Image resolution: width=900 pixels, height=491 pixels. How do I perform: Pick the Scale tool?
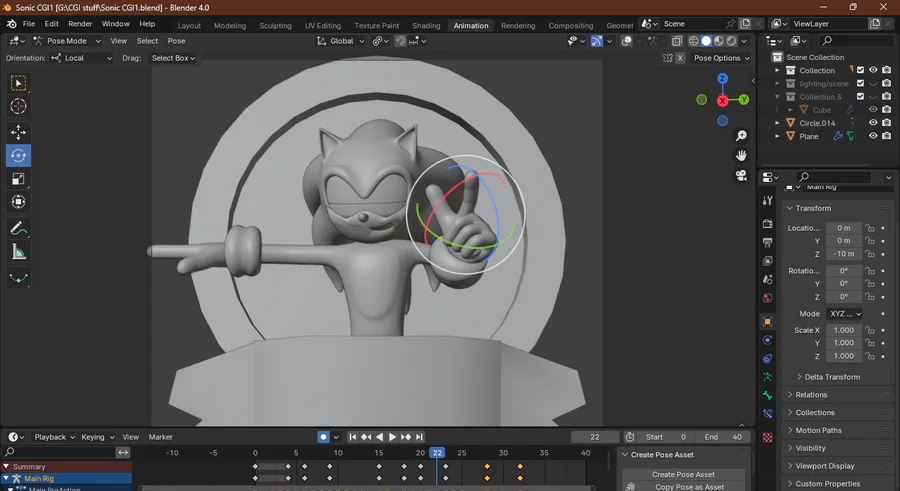[18, 179]
